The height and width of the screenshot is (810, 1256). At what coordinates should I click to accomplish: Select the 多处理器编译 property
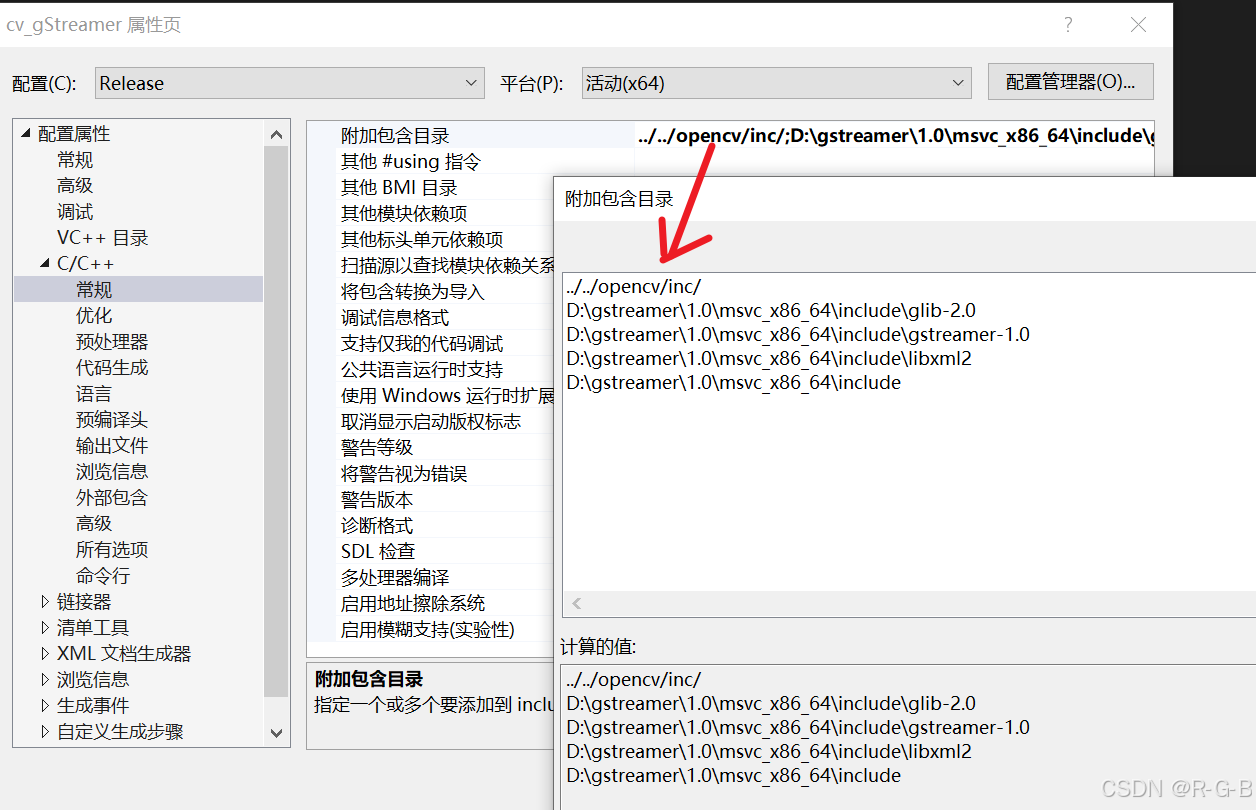click(x=395, y=578)
